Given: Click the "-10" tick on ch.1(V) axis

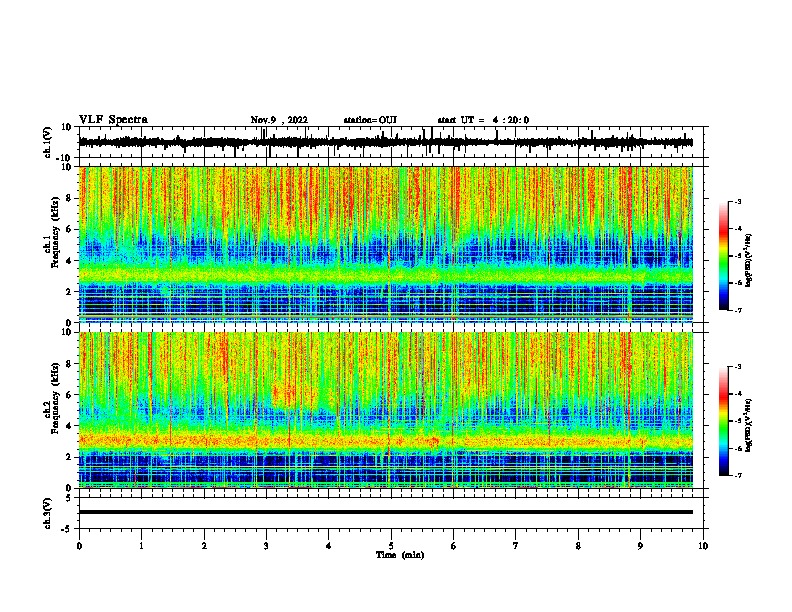Looking at the screenshot, I should point(65,157).
